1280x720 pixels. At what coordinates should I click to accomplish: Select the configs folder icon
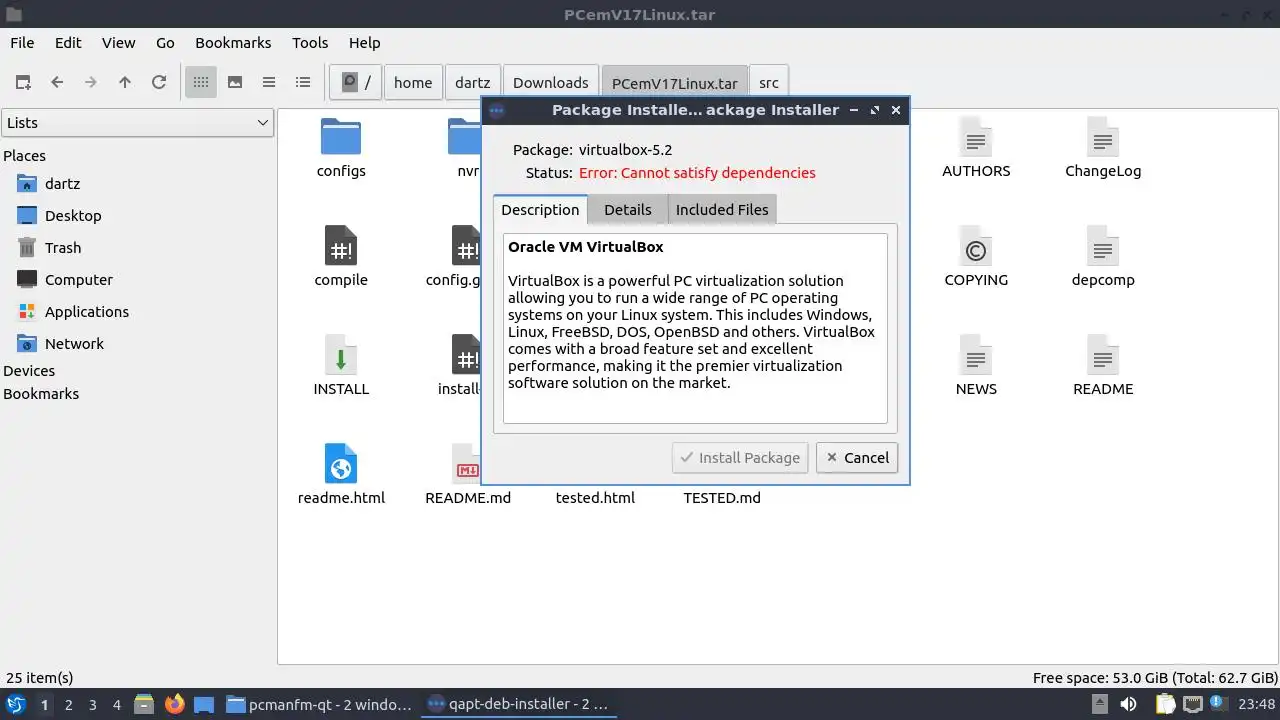[341, 137]
